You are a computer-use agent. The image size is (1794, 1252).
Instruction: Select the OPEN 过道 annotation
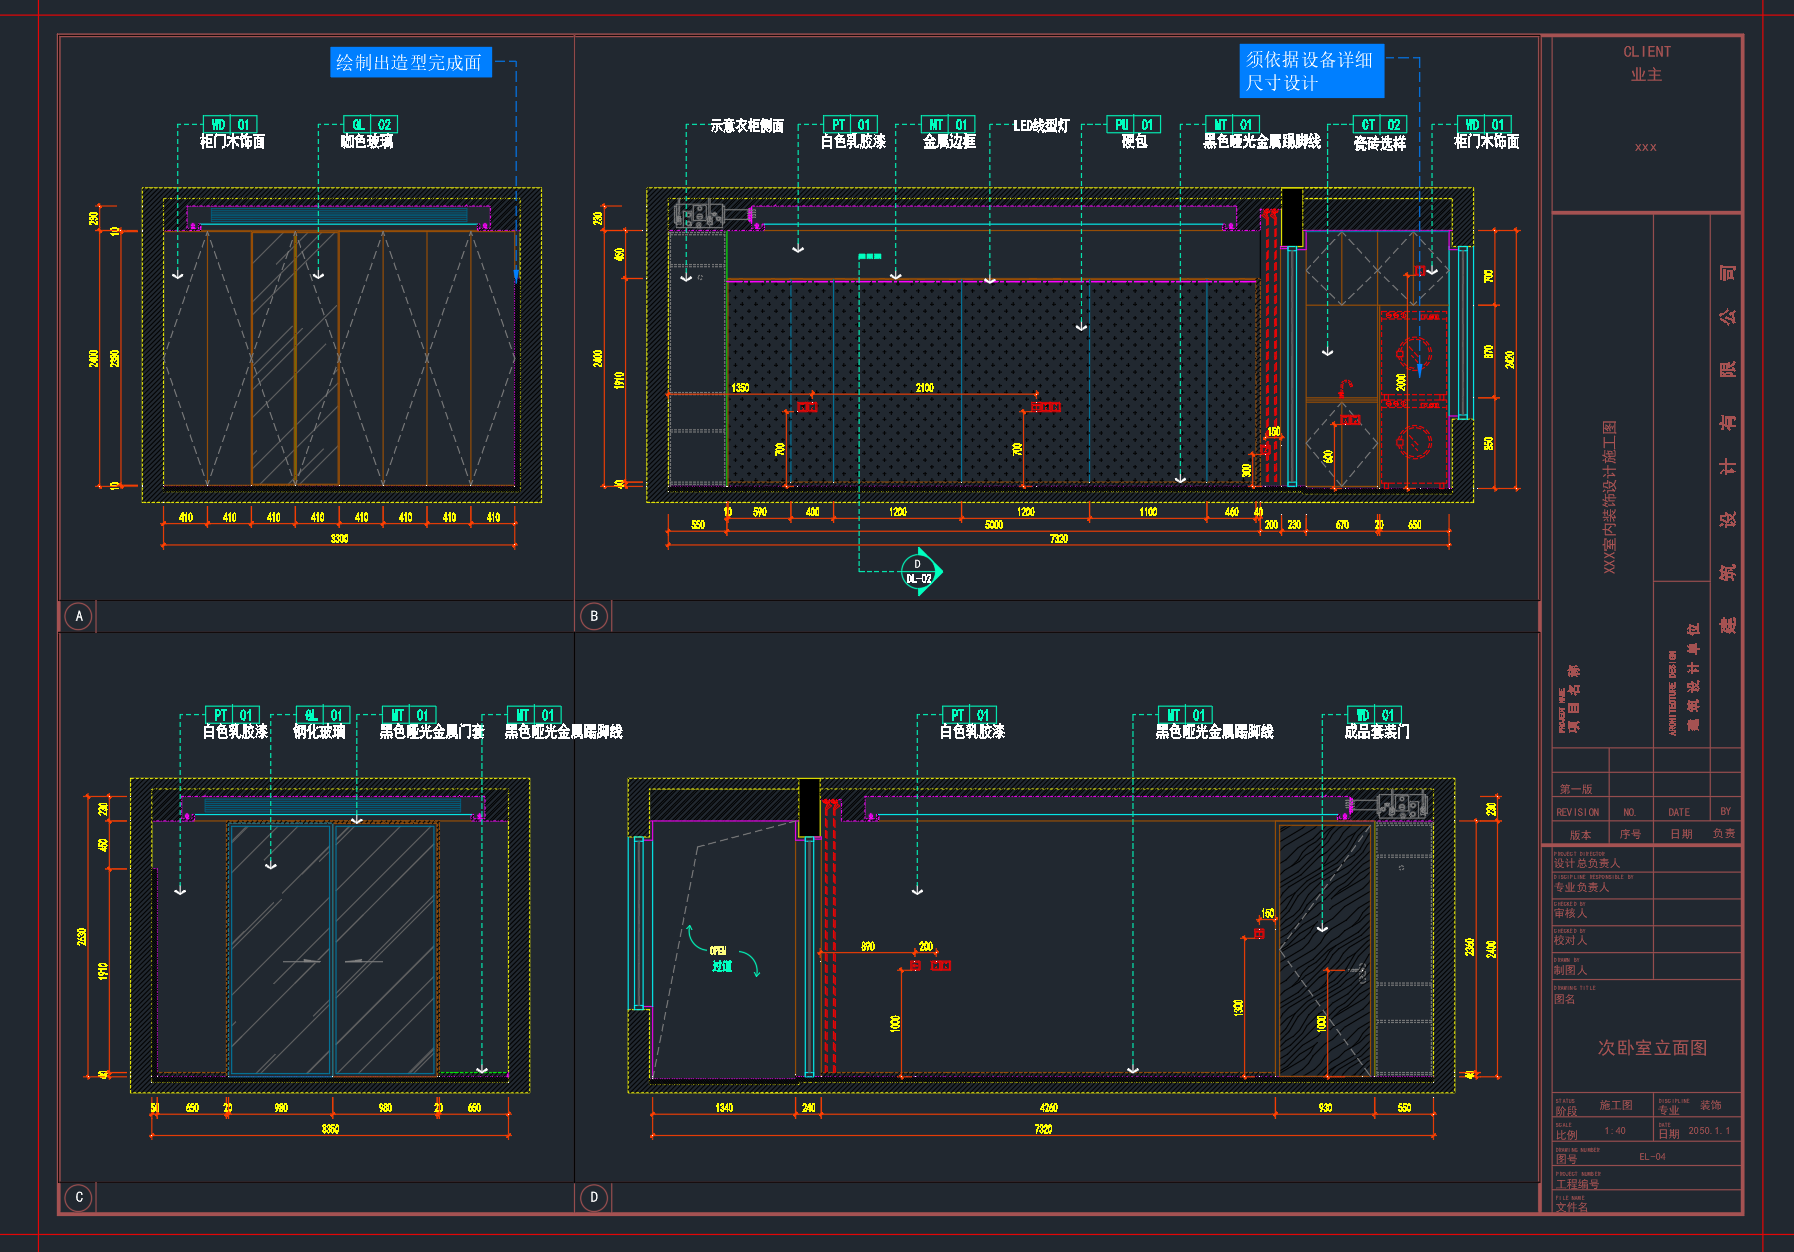coord(720,959)
